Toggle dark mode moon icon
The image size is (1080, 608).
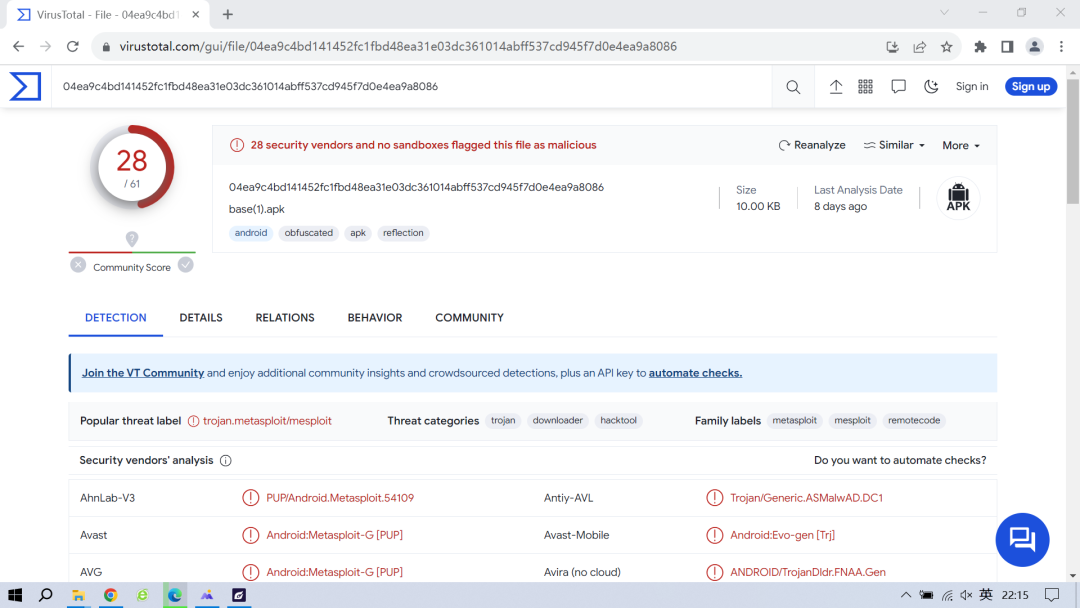pos(931,87)
